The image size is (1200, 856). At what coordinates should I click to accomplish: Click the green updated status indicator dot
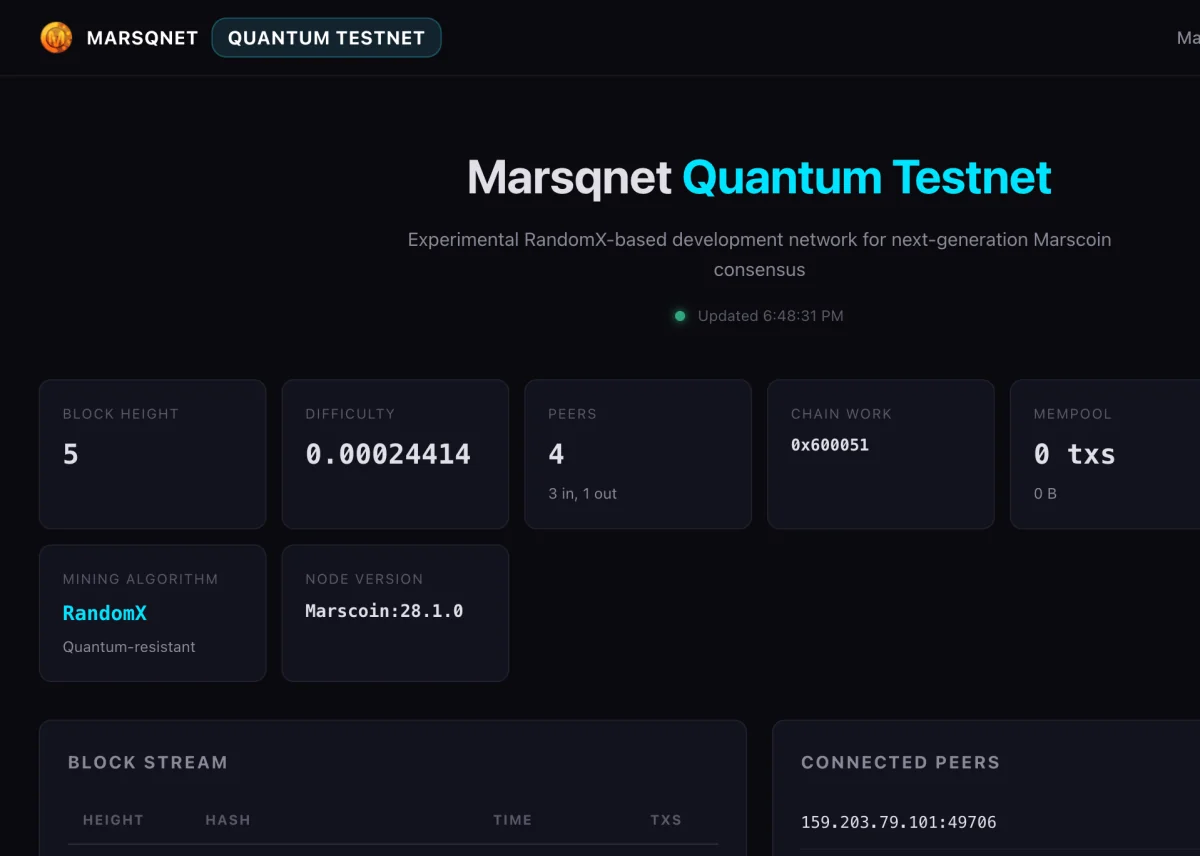point(680,315)
